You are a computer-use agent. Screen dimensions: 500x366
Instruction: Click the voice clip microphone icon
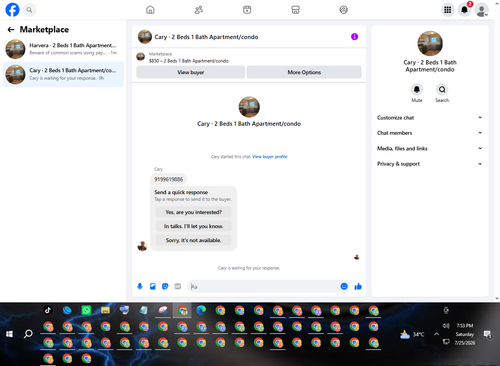pos(140,286)
